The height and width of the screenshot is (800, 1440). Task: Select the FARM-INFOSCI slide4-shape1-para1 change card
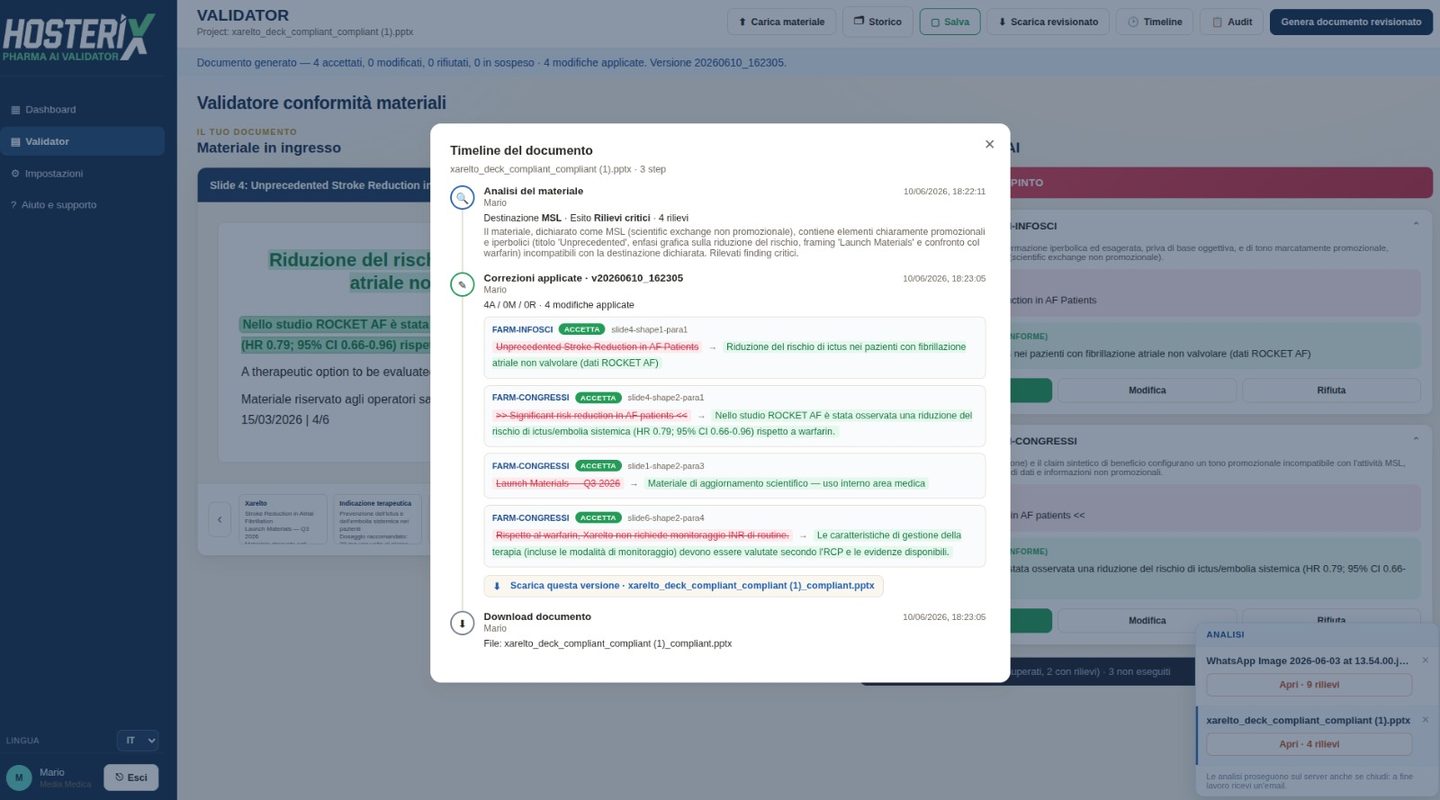[734, 348]
